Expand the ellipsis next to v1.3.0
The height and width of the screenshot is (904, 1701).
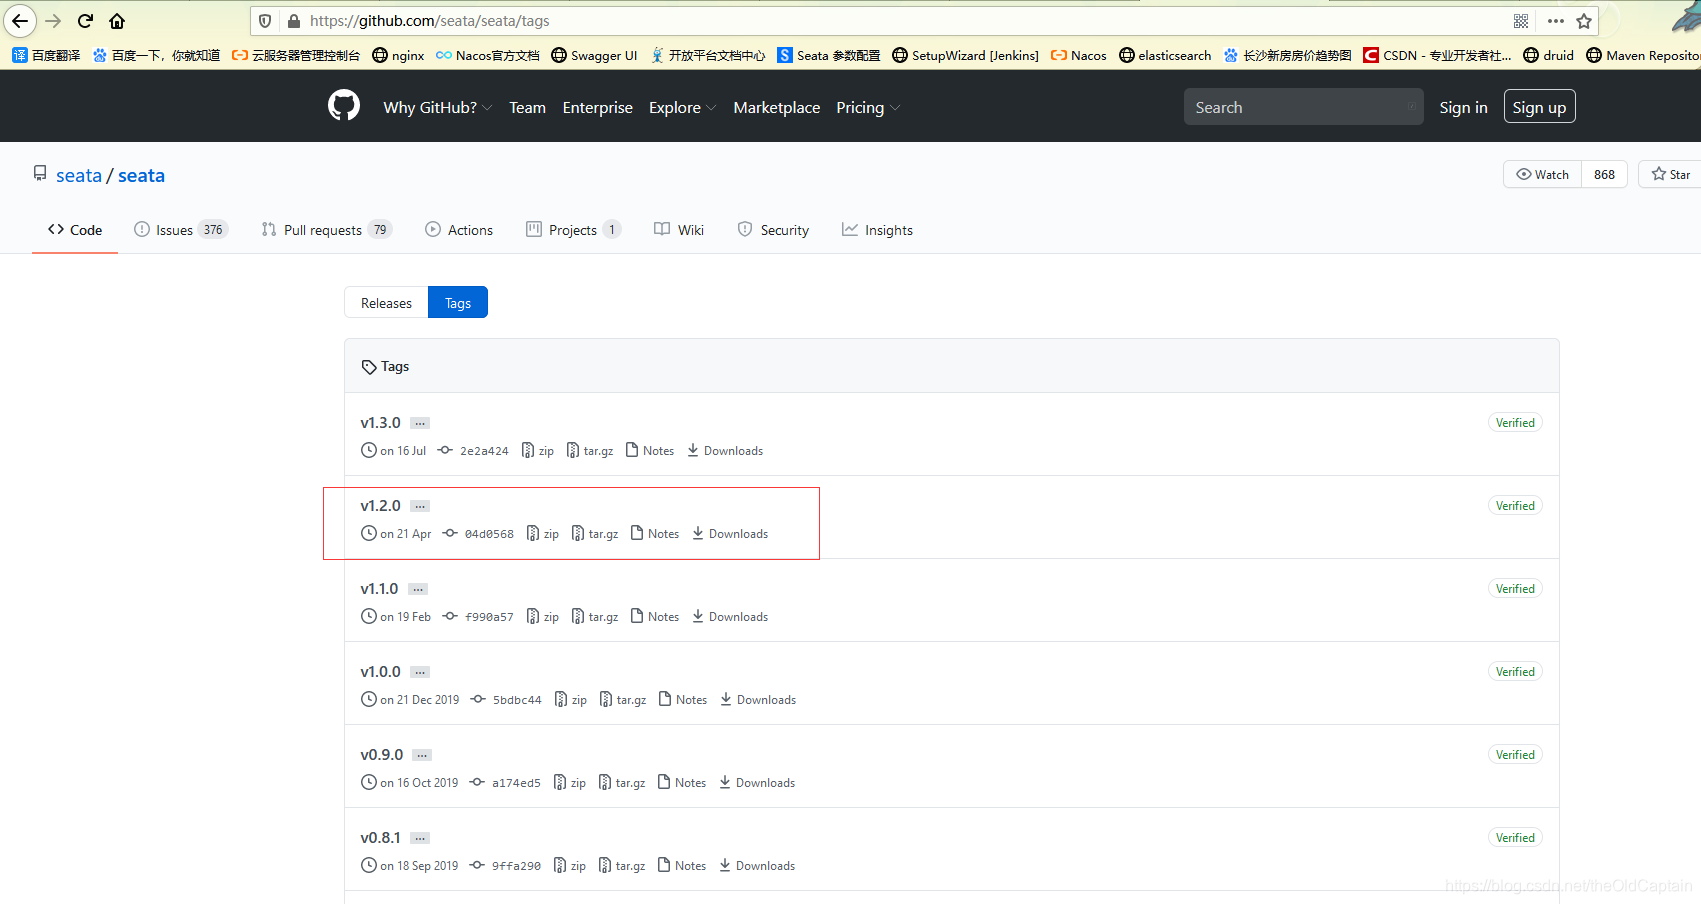[x=420, y=423]
